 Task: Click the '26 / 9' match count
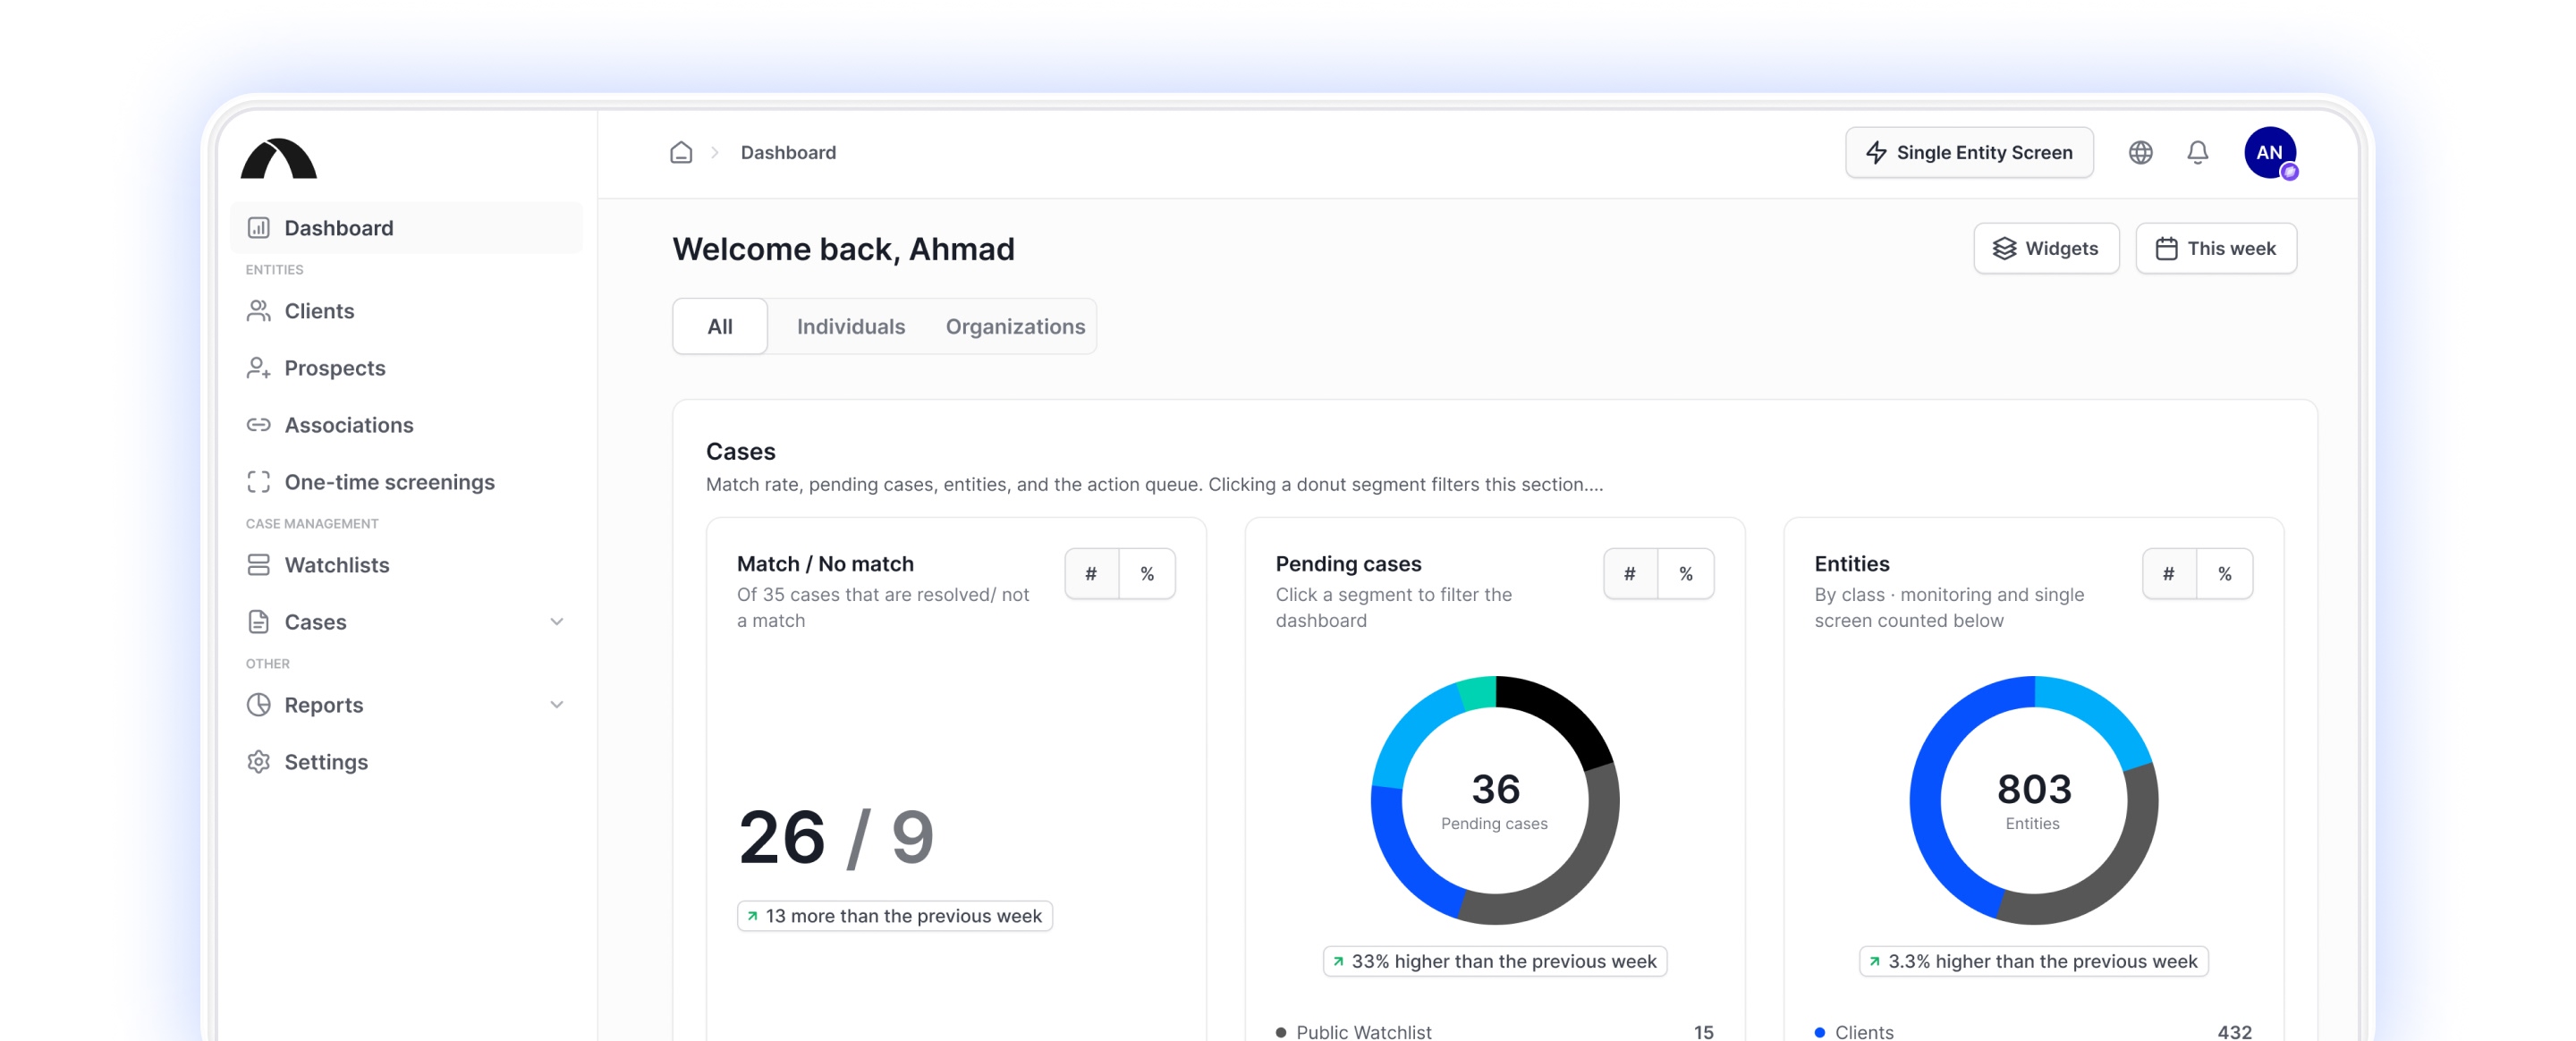836,837
